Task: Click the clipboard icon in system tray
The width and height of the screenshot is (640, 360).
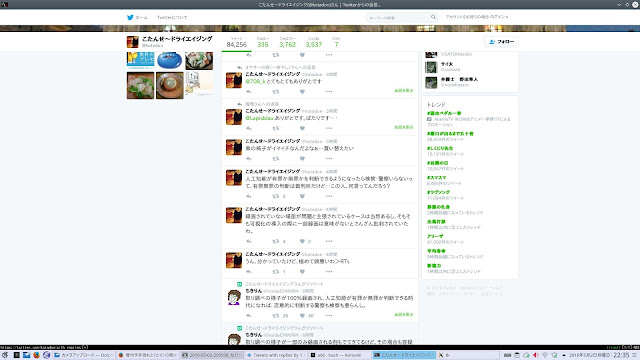Action: (x=517, y=355)
